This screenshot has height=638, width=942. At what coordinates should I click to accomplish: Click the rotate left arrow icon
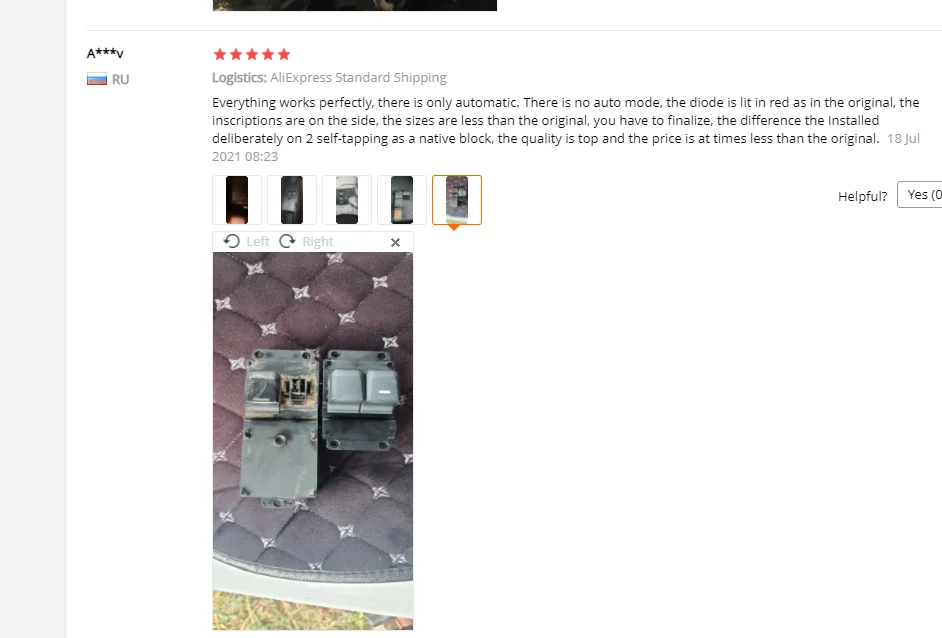click(231, 242)
